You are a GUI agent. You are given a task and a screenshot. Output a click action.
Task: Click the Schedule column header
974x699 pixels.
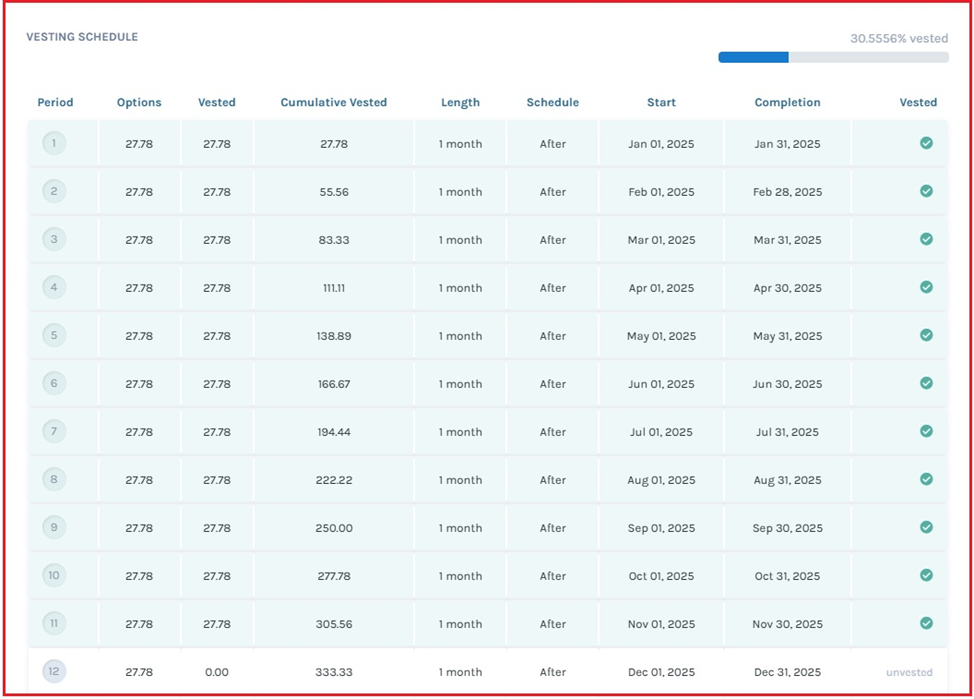click(552, 102)
